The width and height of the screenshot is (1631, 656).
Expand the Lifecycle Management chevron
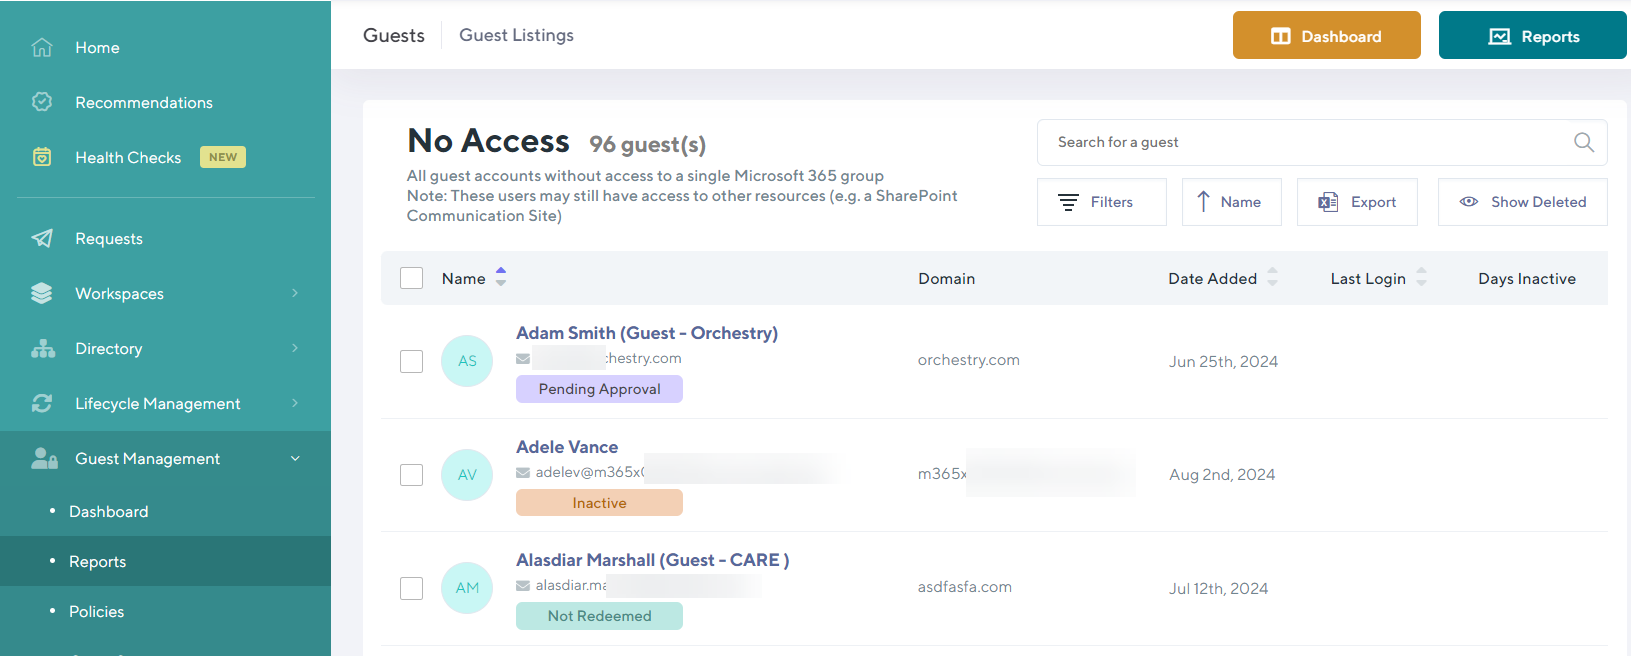click(295, 403)
